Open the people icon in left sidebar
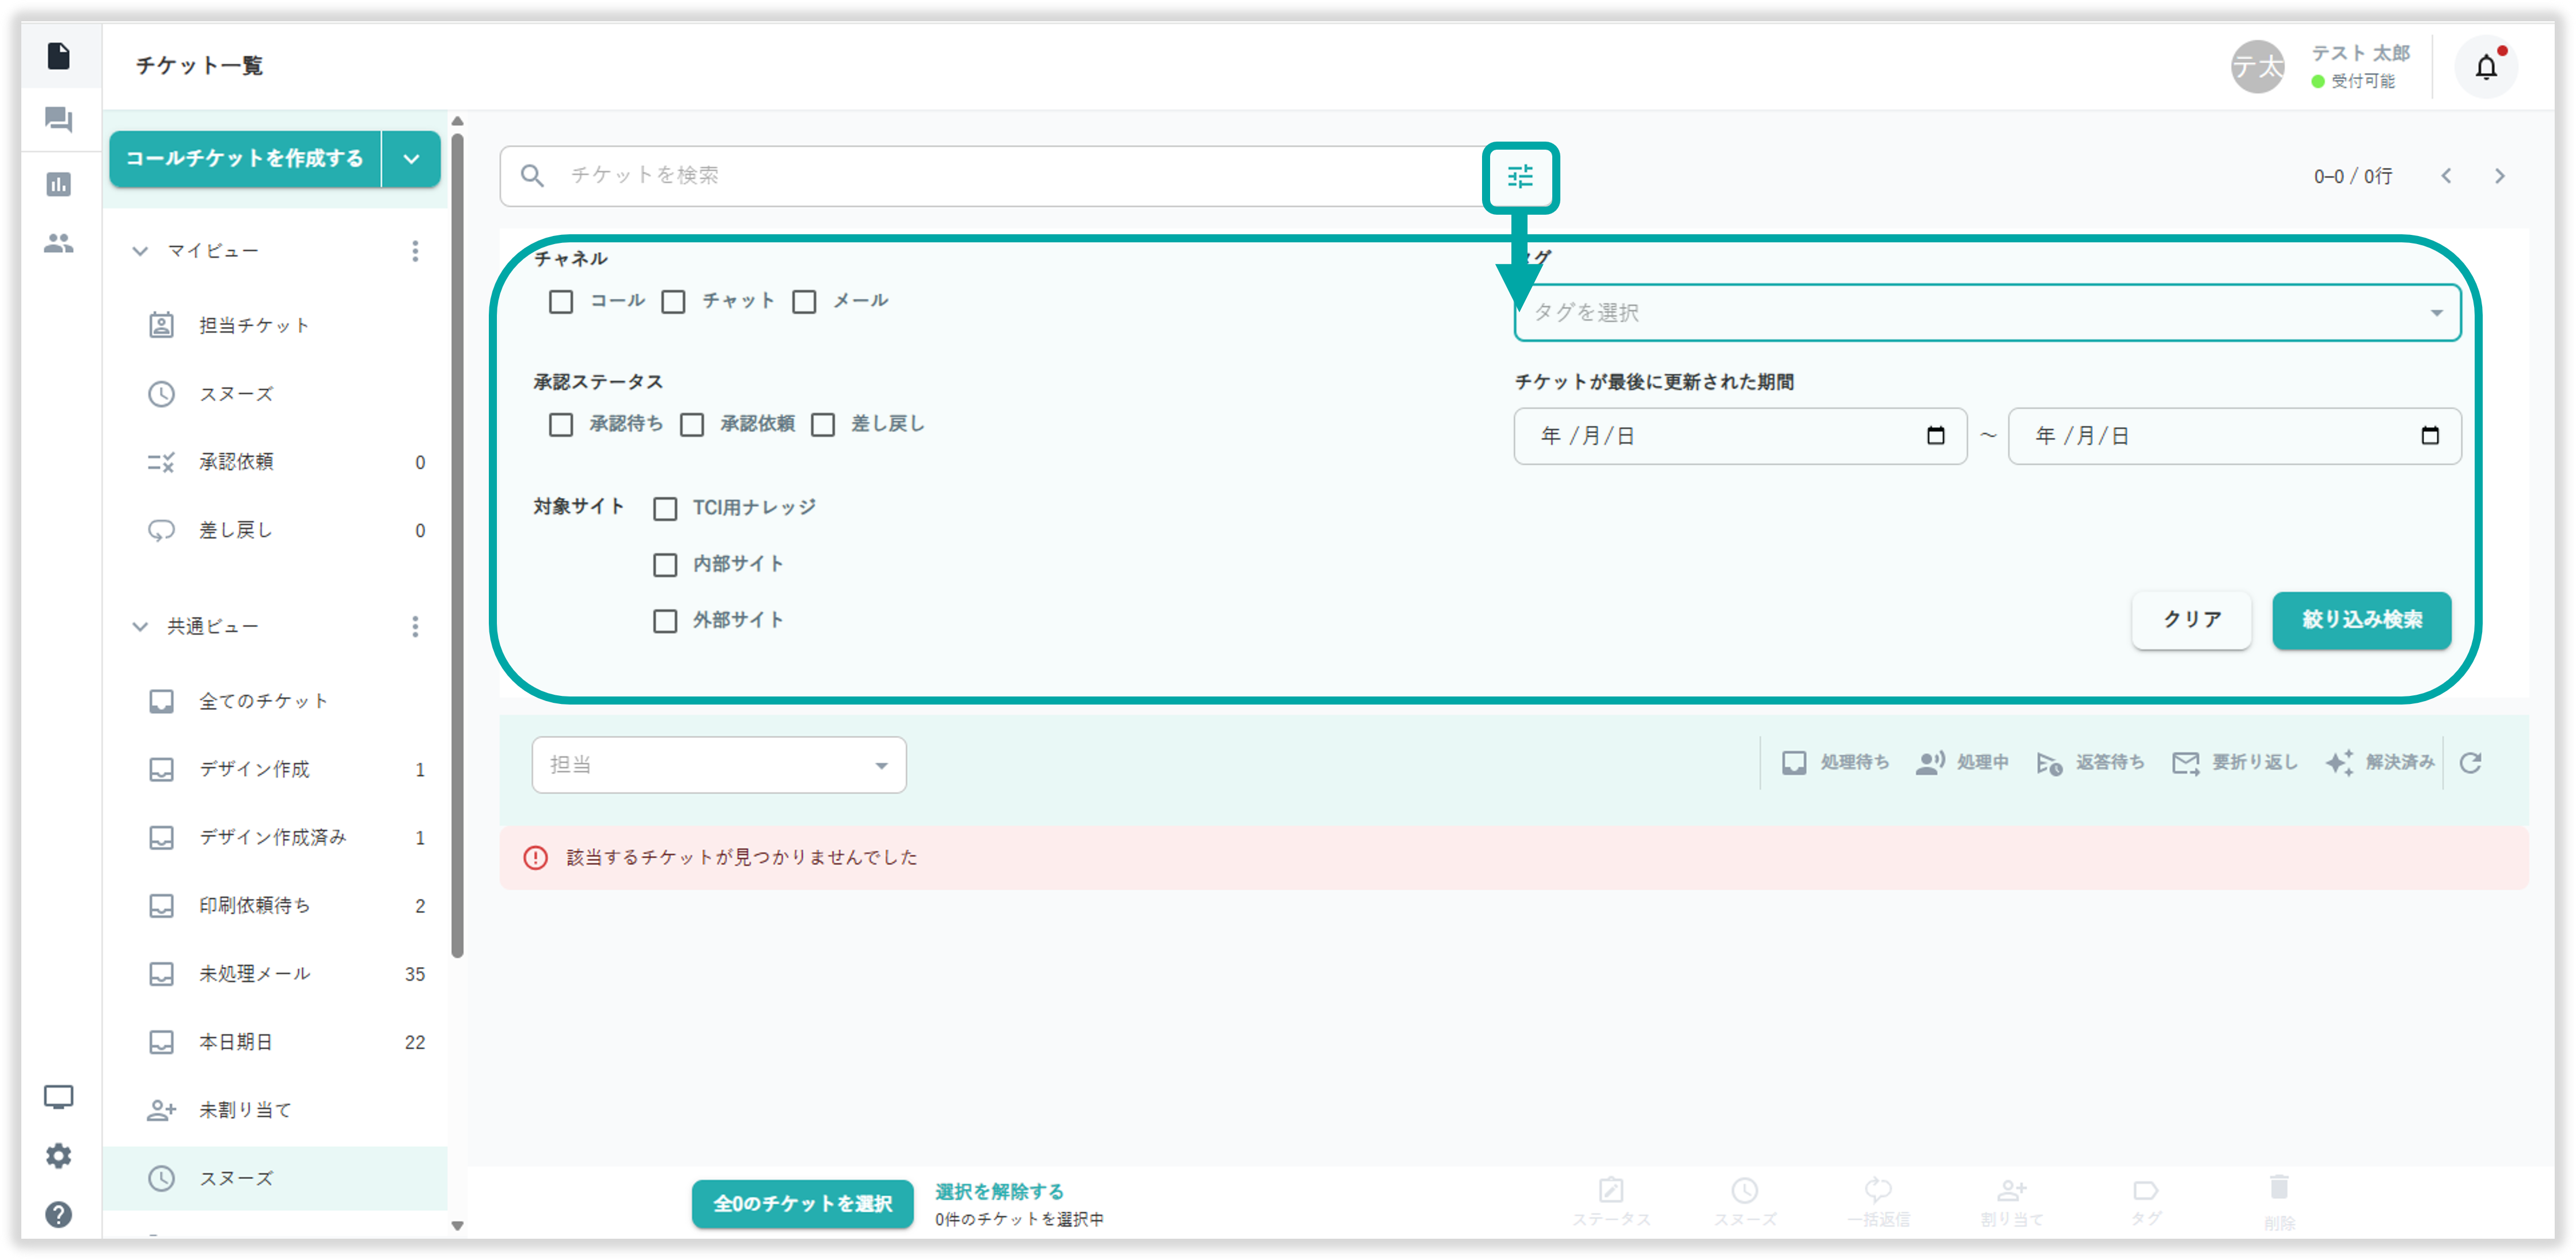2576x1260 pixels. click(x=59, y=243)
